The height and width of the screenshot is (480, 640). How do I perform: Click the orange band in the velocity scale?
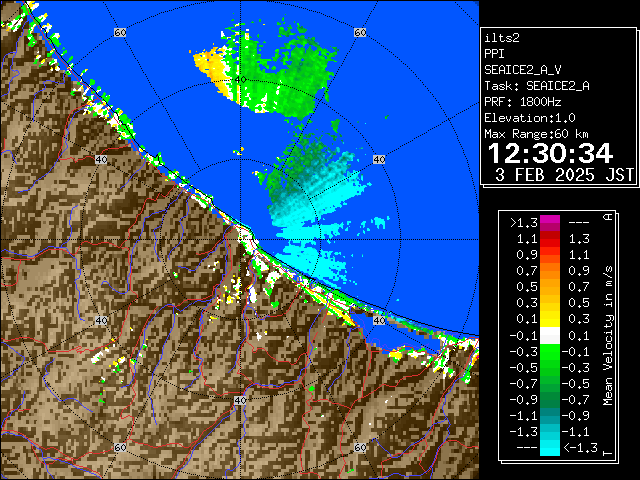click(550, 271)
